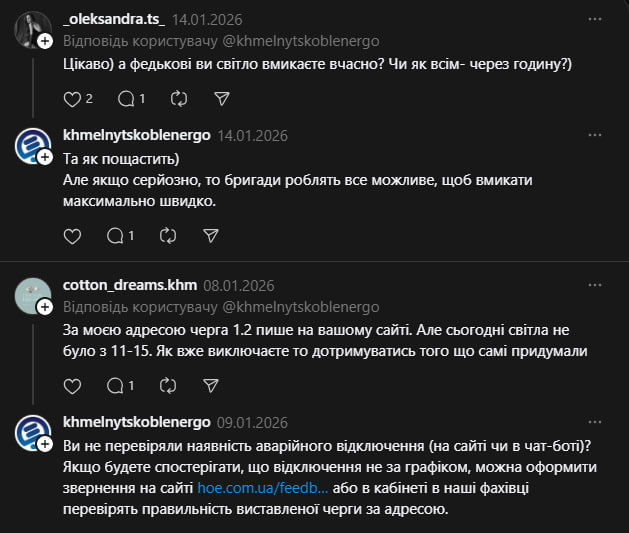Share cotton_dreams.khm comment

tap(211, 385)
